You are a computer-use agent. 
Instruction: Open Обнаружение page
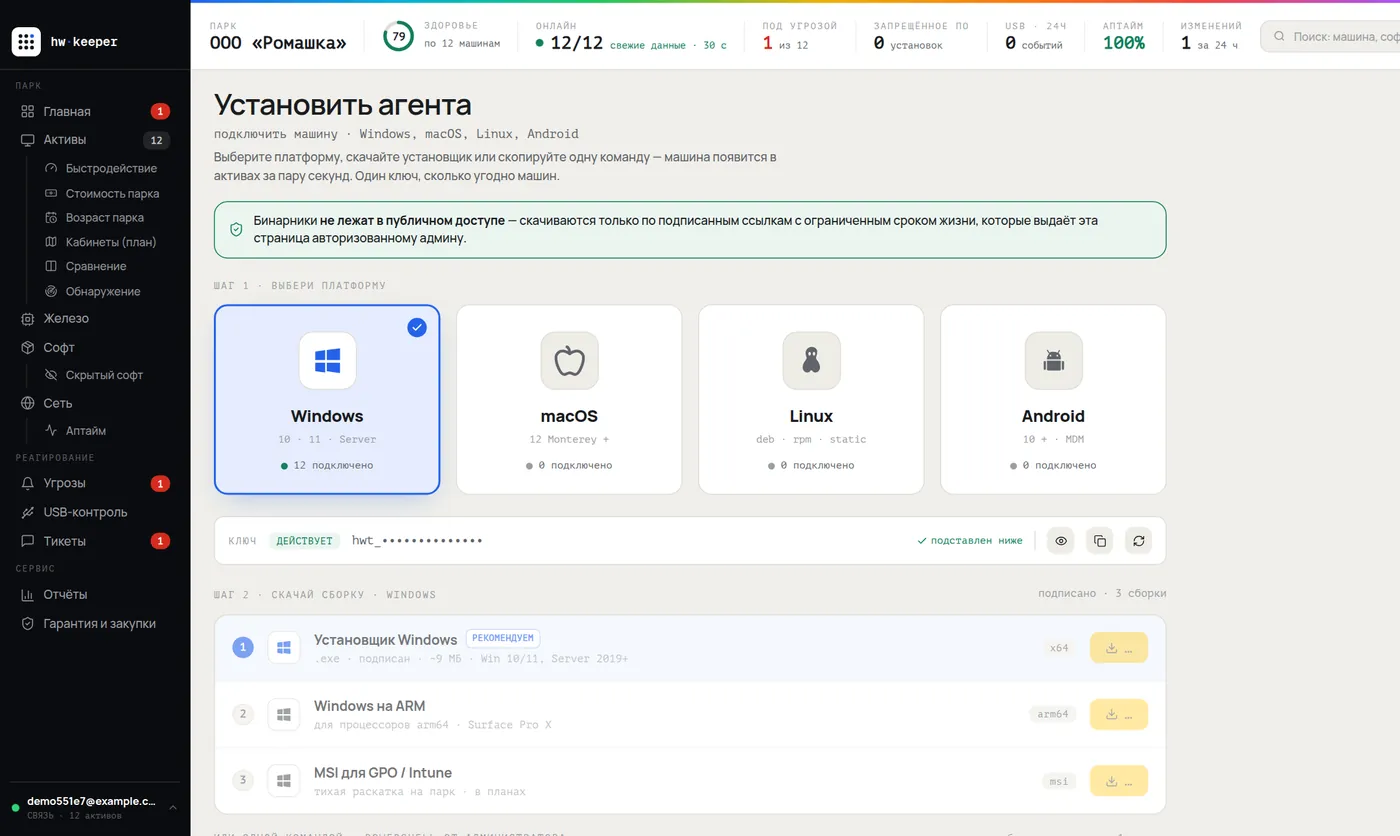(103, 291)
